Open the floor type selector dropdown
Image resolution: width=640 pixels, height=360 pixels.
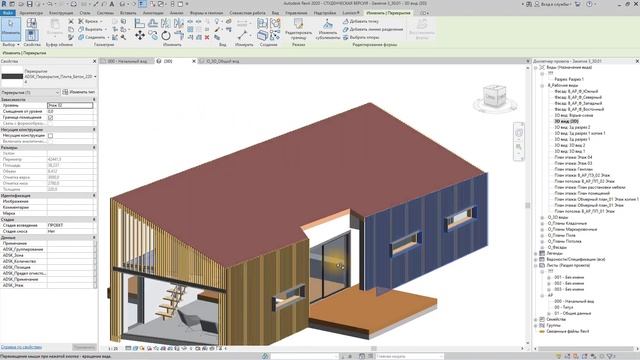(95, 77)
